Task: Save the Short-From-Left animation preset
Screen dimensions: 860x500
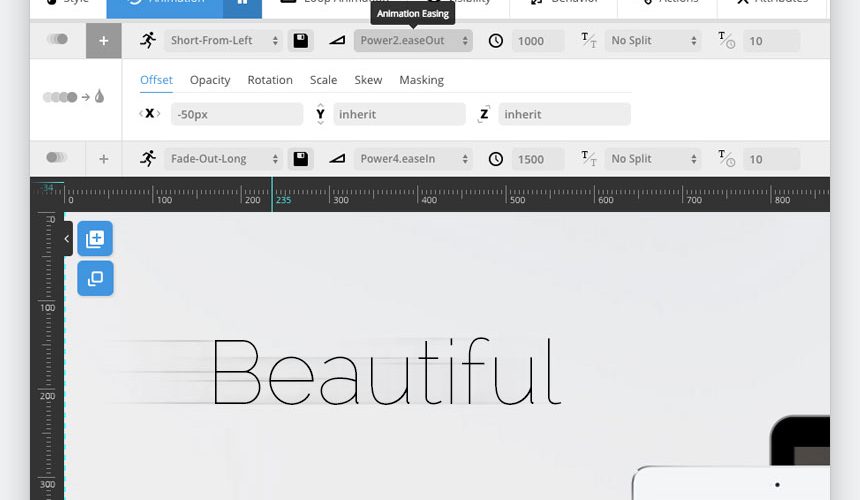Action: pyautogui.click(x=300, y=41)
